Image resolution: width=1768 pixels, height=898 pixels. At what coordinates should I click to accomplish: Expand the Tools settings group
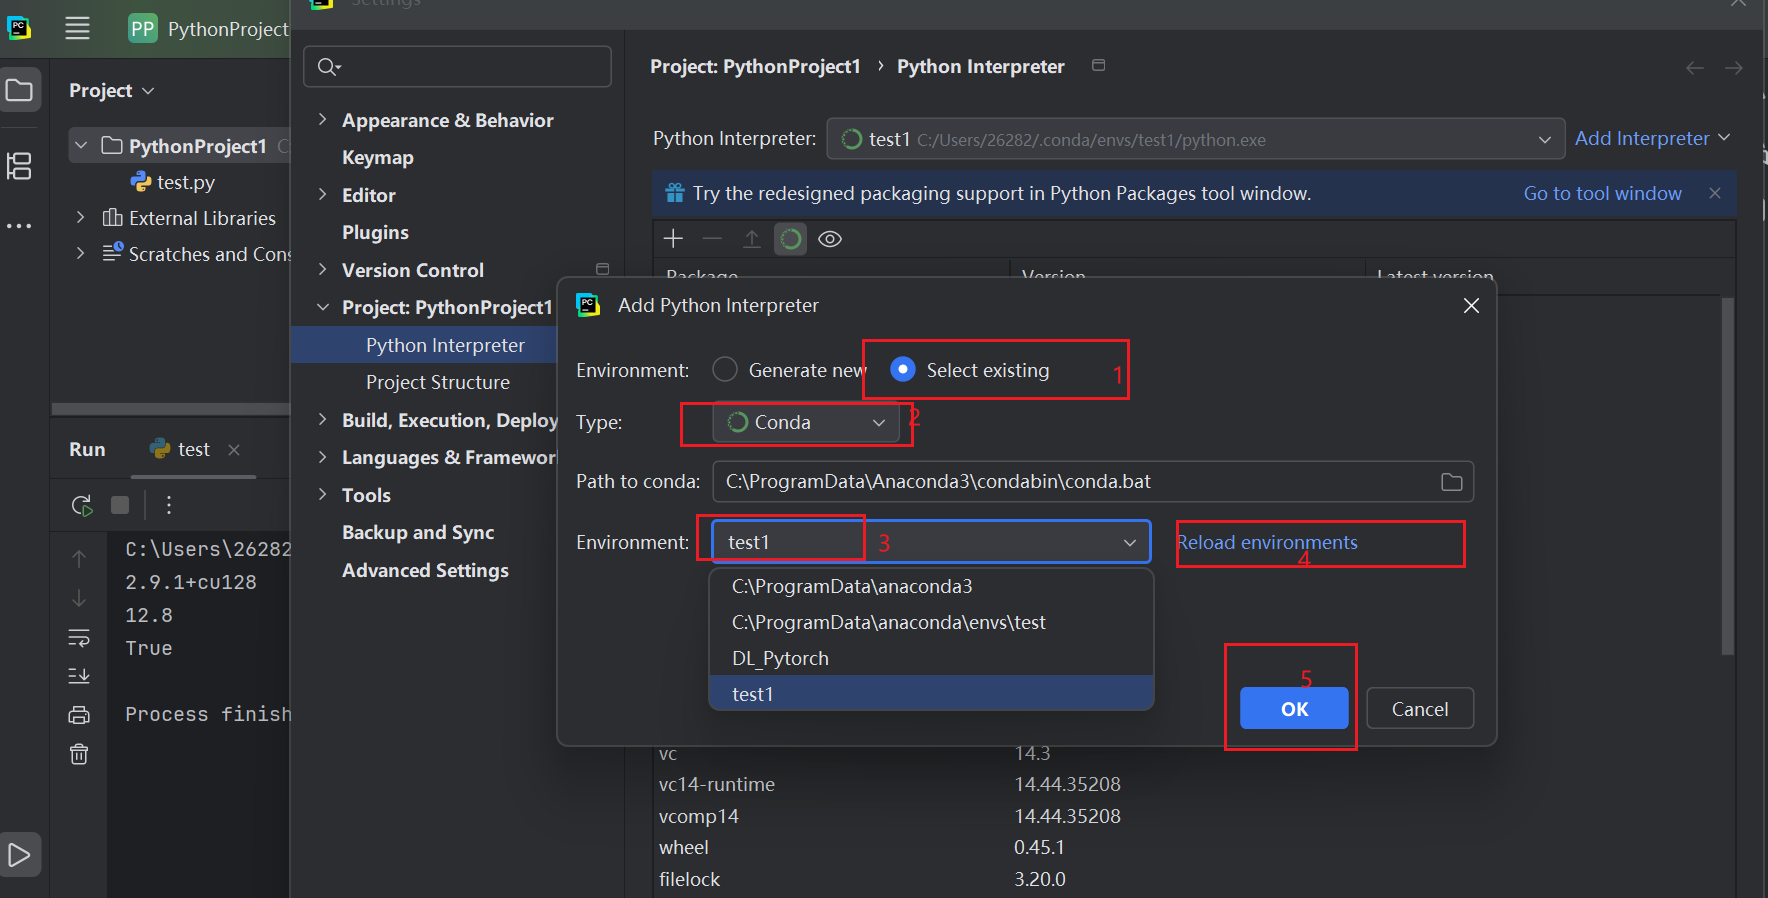(322, 494)
